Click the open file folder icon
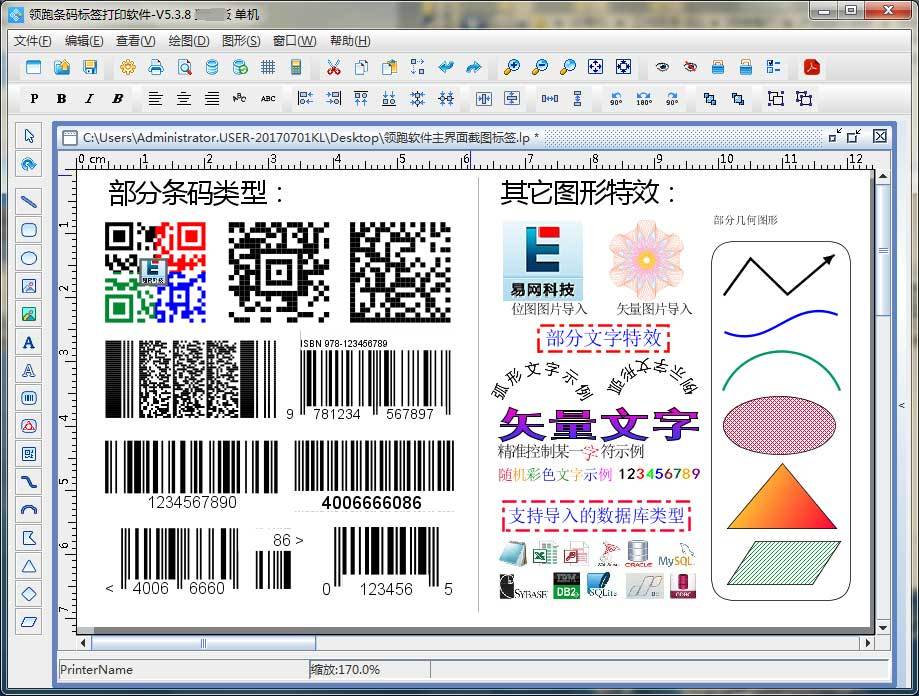 [62, 67]
